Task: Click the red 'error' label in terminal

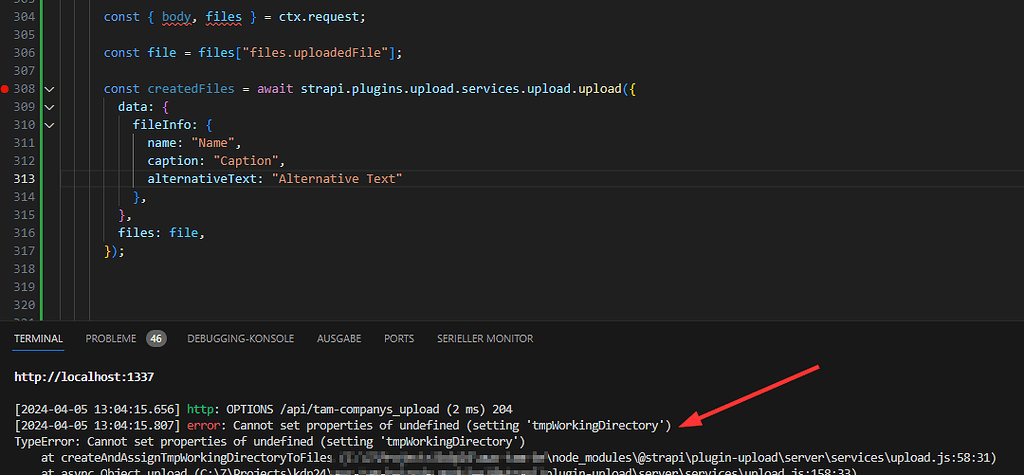Action: pos(205,426)
